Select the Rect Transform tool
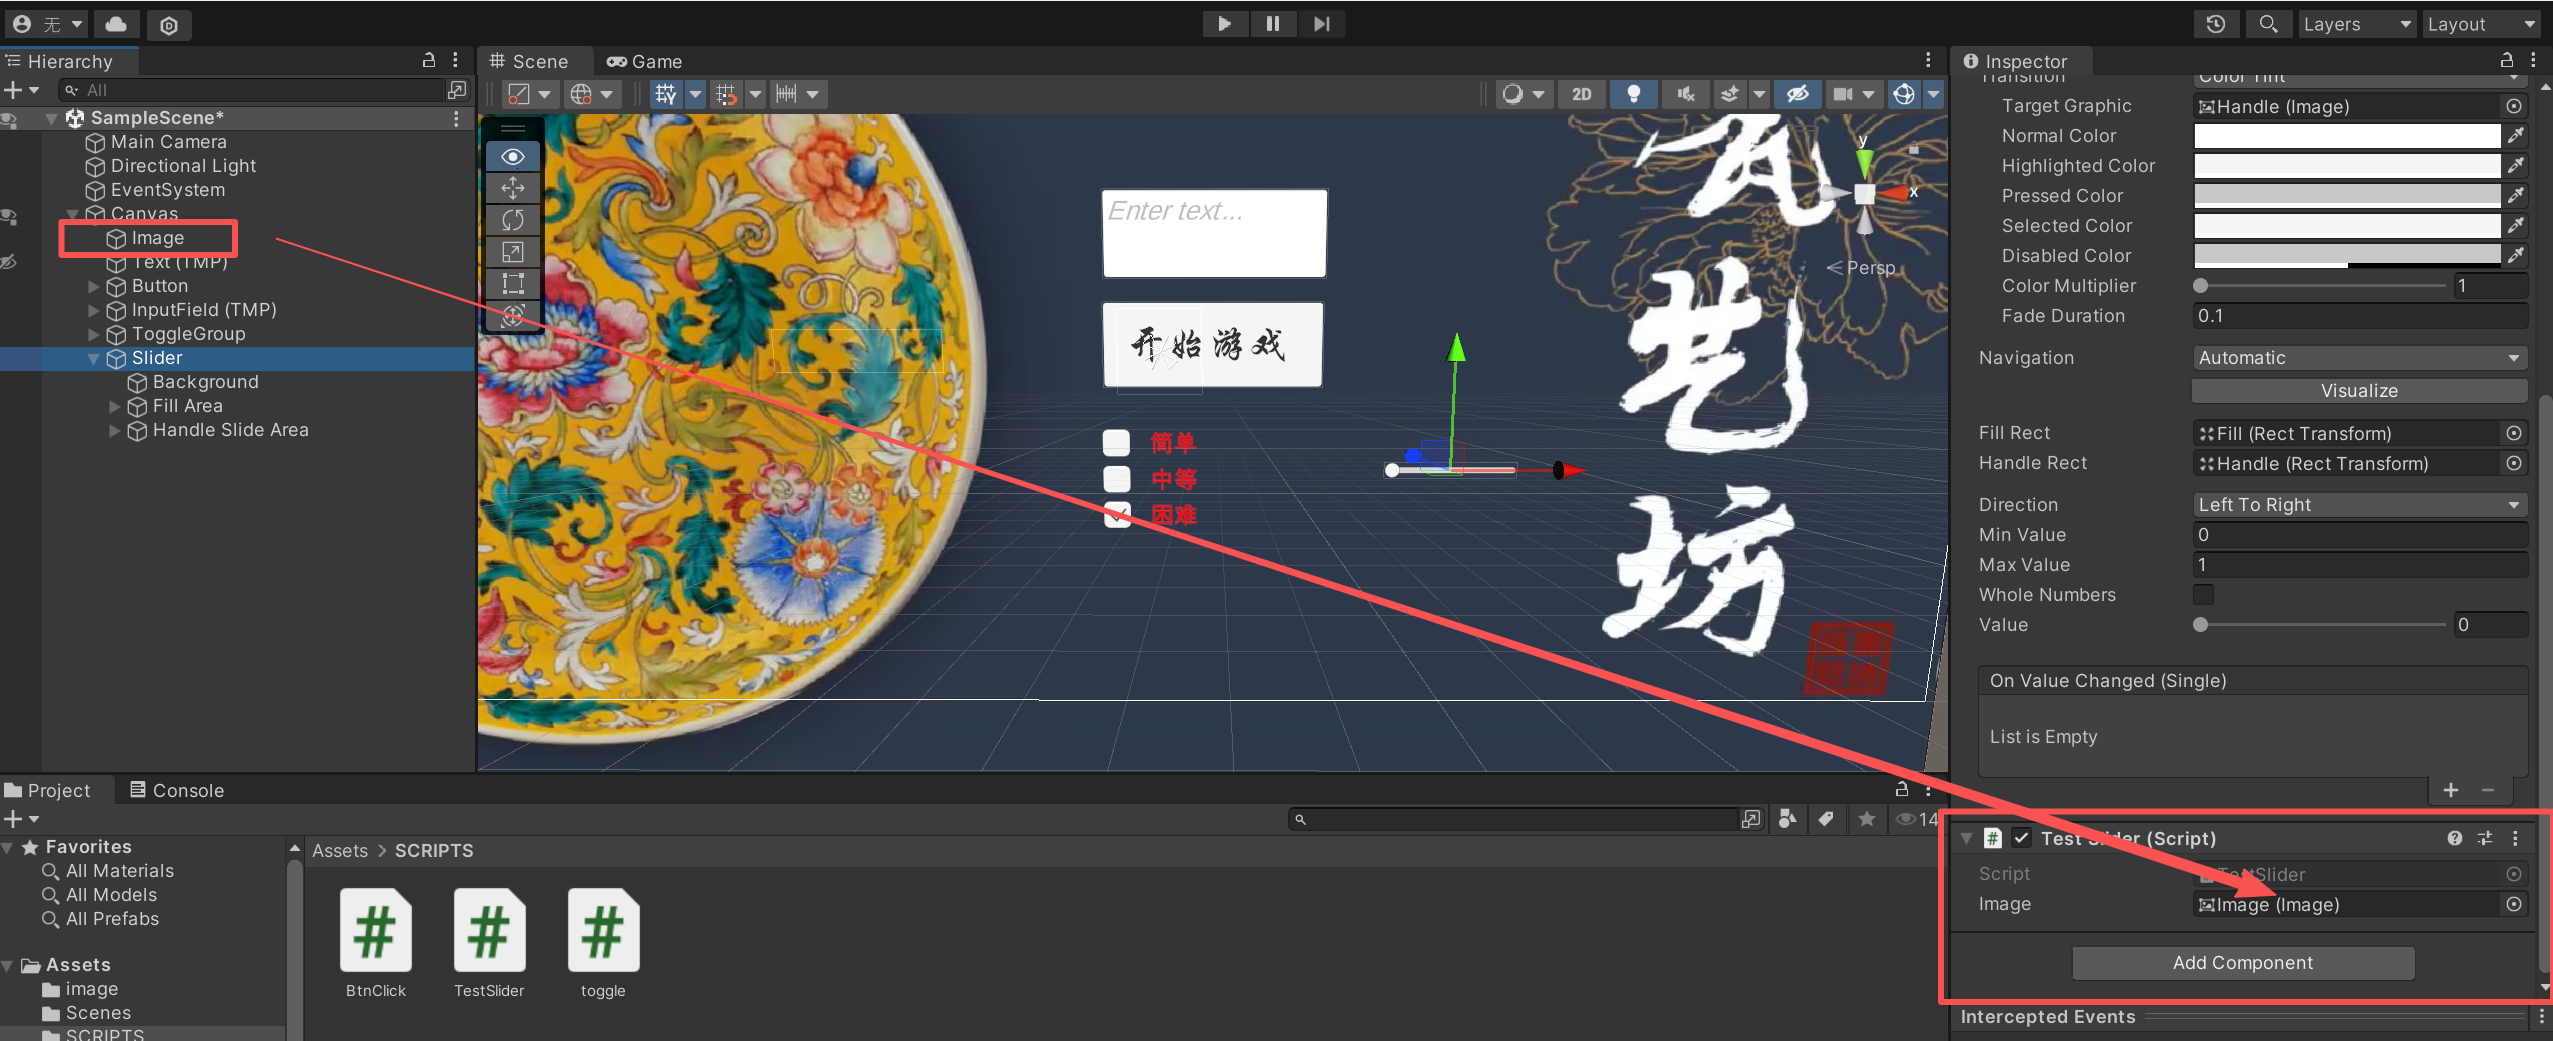Image resolution: width=2553 pixels, height=1041 pixels. pos(512,285)
